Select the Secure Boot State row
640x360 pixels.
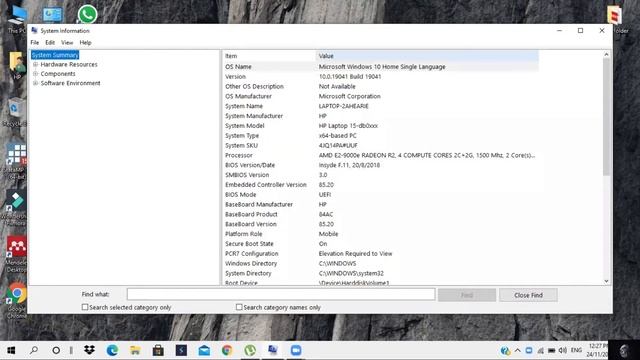[380, 244]
